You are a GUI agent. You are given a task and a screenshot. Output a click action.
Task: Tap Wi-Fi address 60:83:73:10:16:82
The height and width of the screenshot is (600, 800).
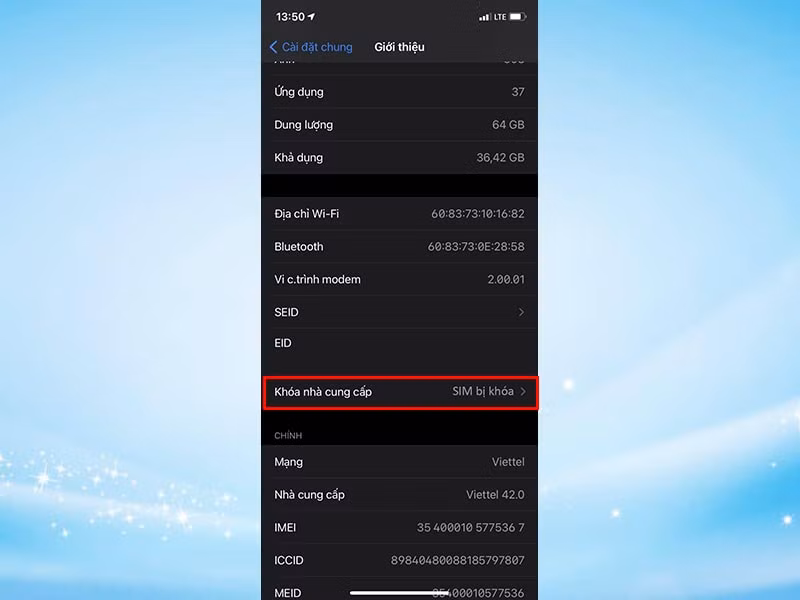478,214
